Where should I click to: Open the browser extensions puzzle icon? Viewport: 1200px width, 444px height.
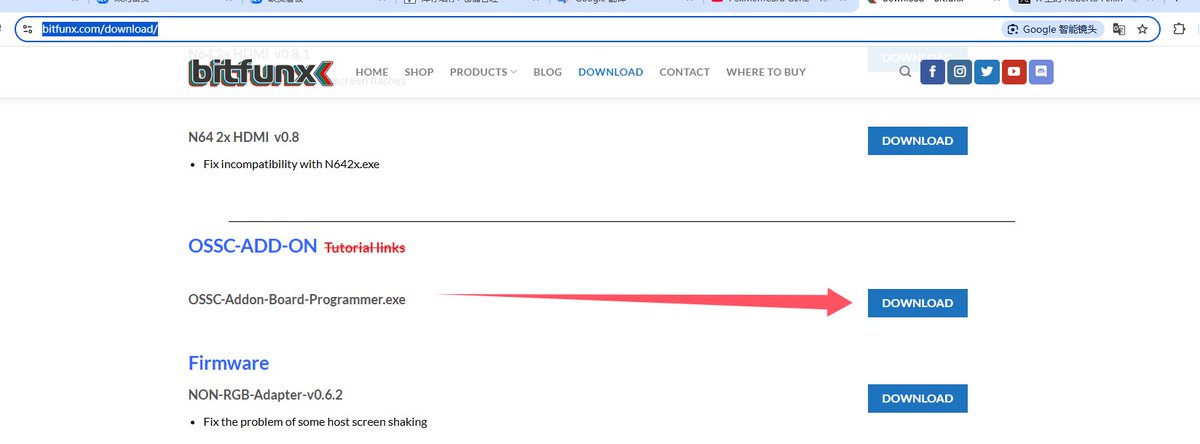[x=1180, y=29]
